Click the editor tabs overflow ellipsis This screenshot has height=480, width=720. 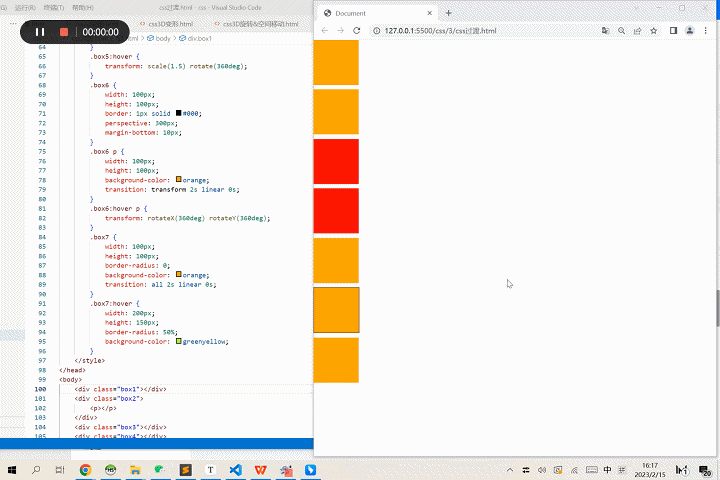pos(13,23)
